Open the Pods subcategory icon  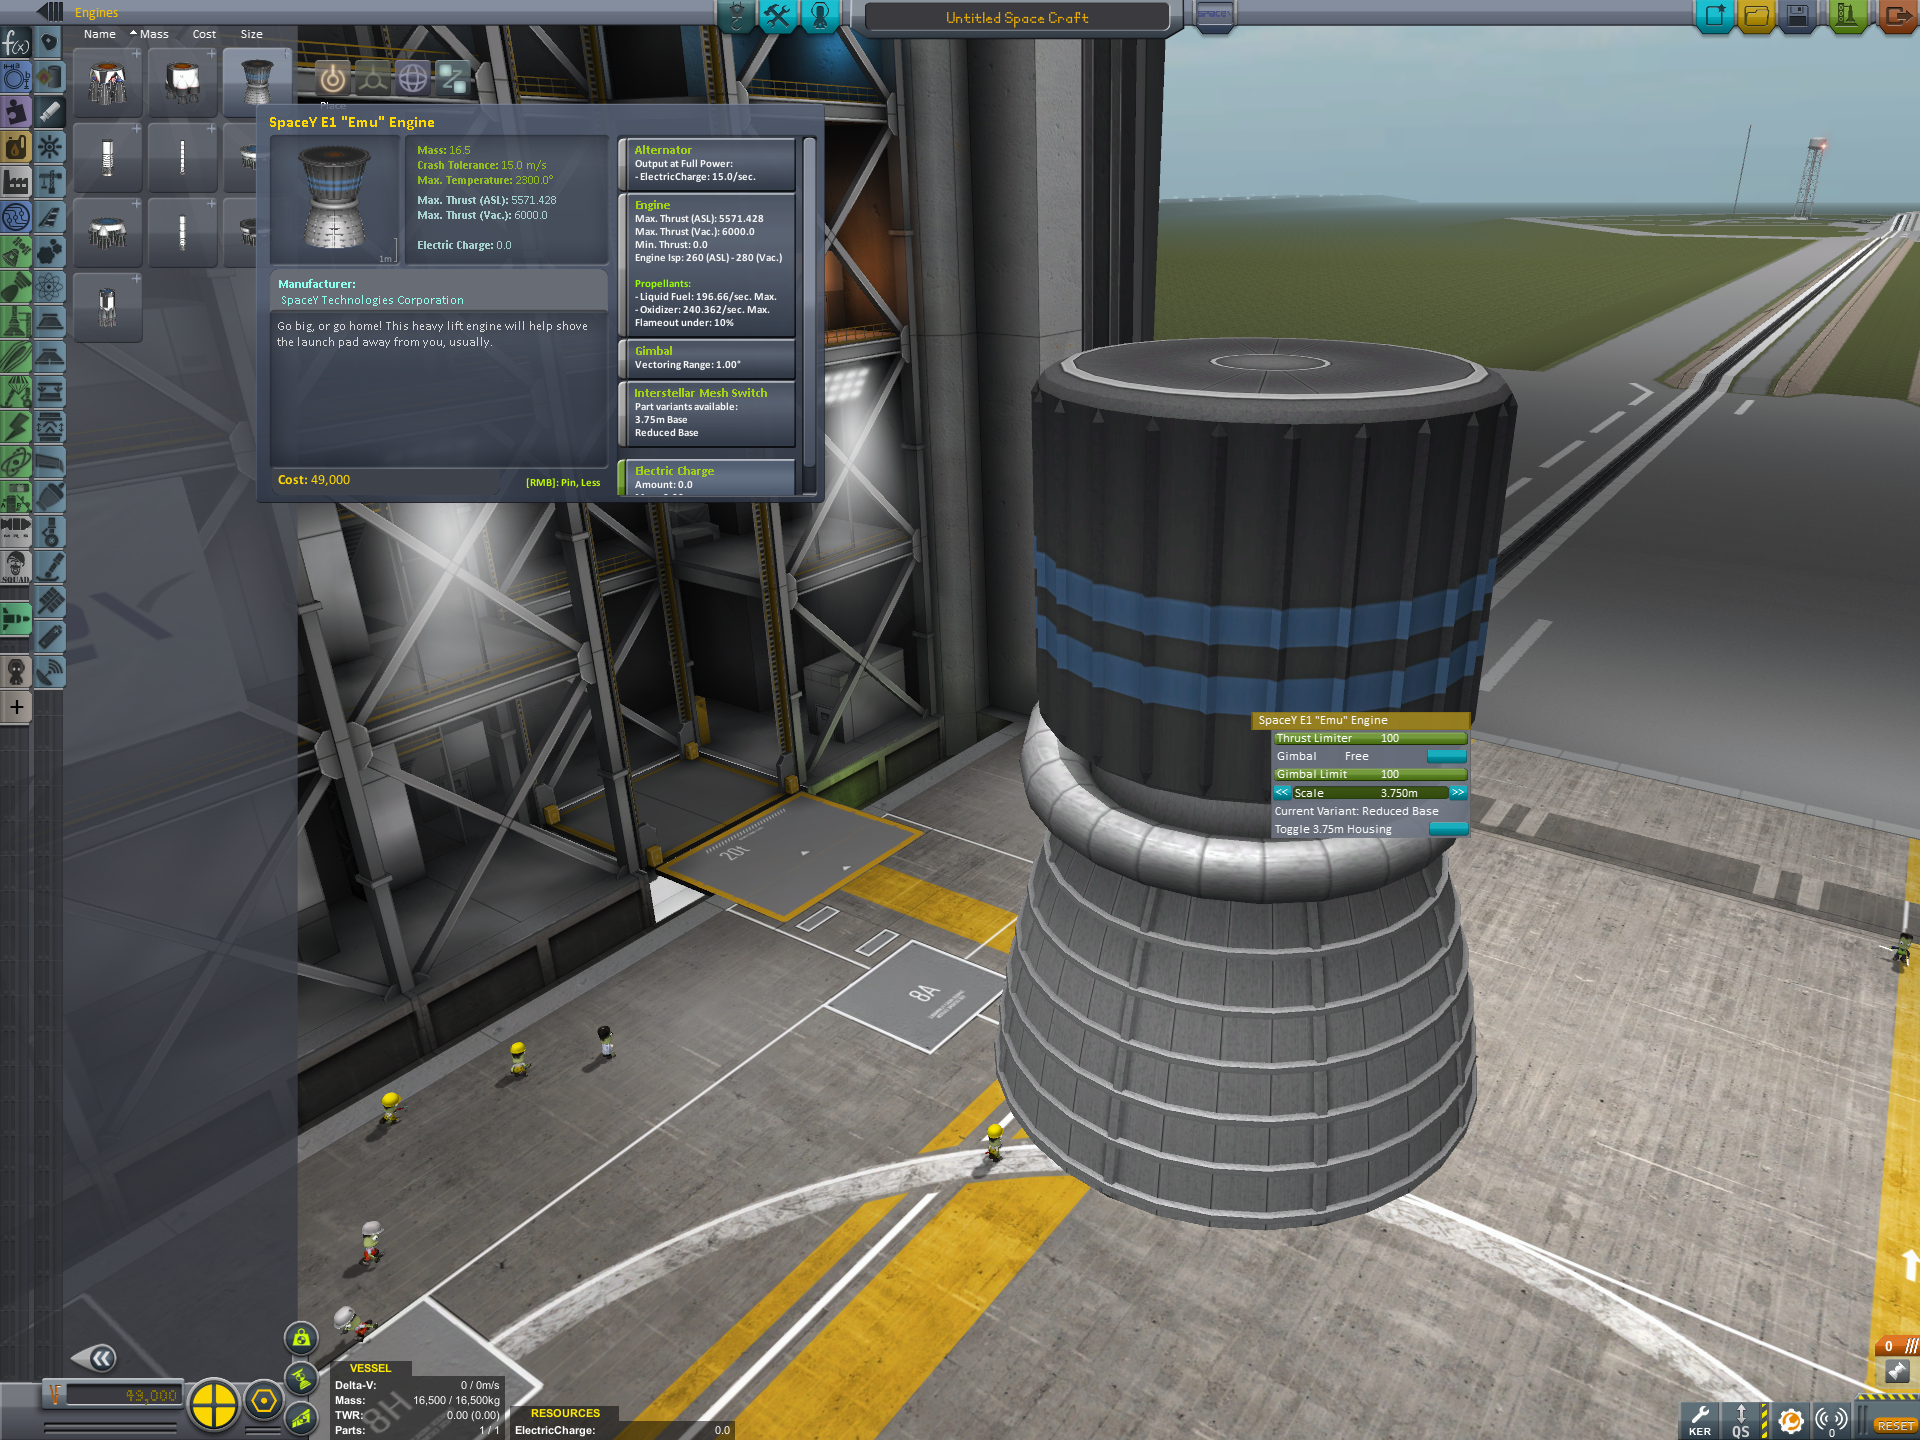tap(49, 42)
